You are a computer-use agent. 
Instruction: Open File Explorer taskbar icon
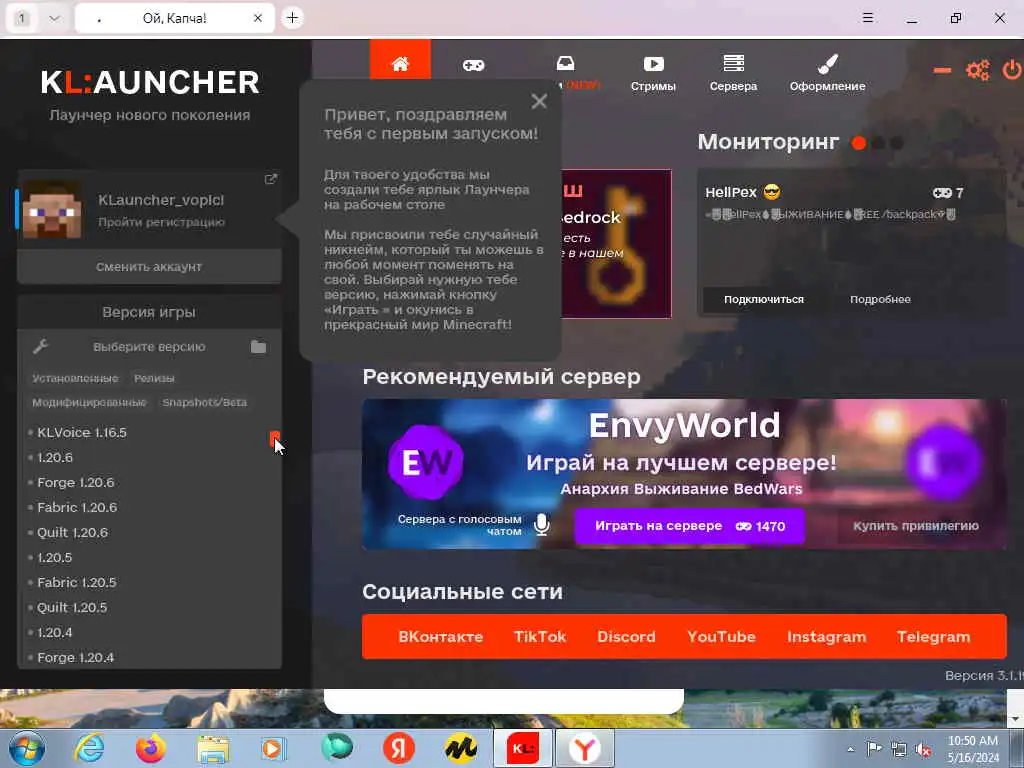(213, 749)
